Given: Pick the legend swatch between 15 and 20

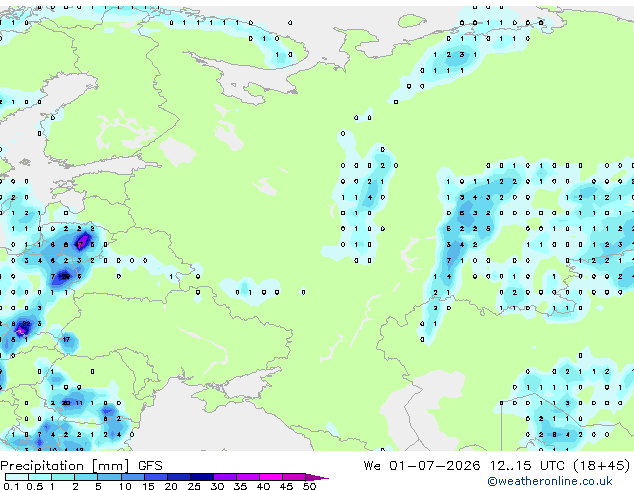Looking at the screenshot, I should 155,477.
